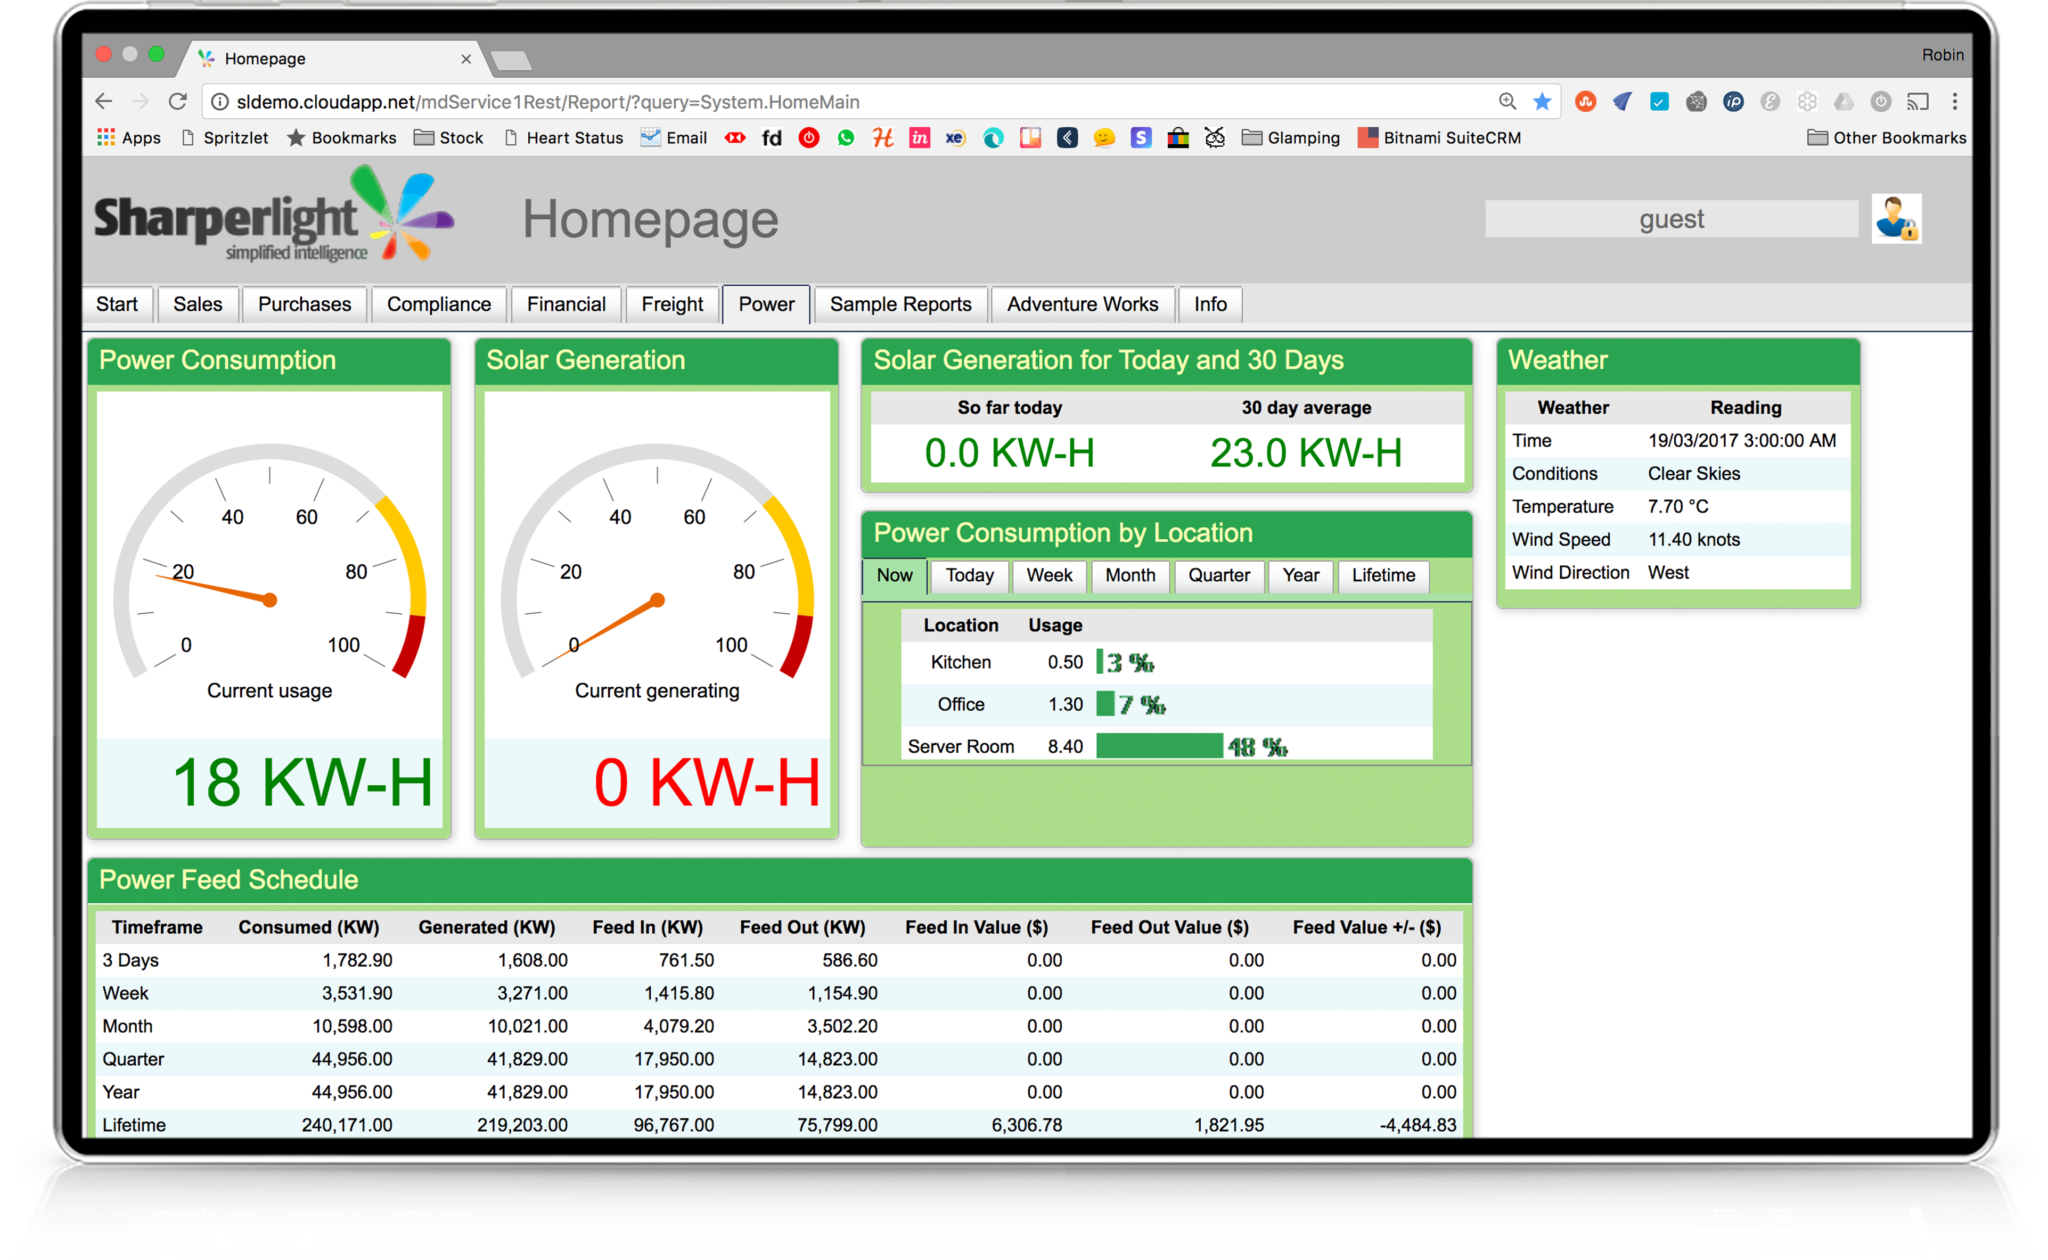Select the Lifetime consumption tab
This screenshot has height=1260, width=2048.
[x=1383, y=575]
